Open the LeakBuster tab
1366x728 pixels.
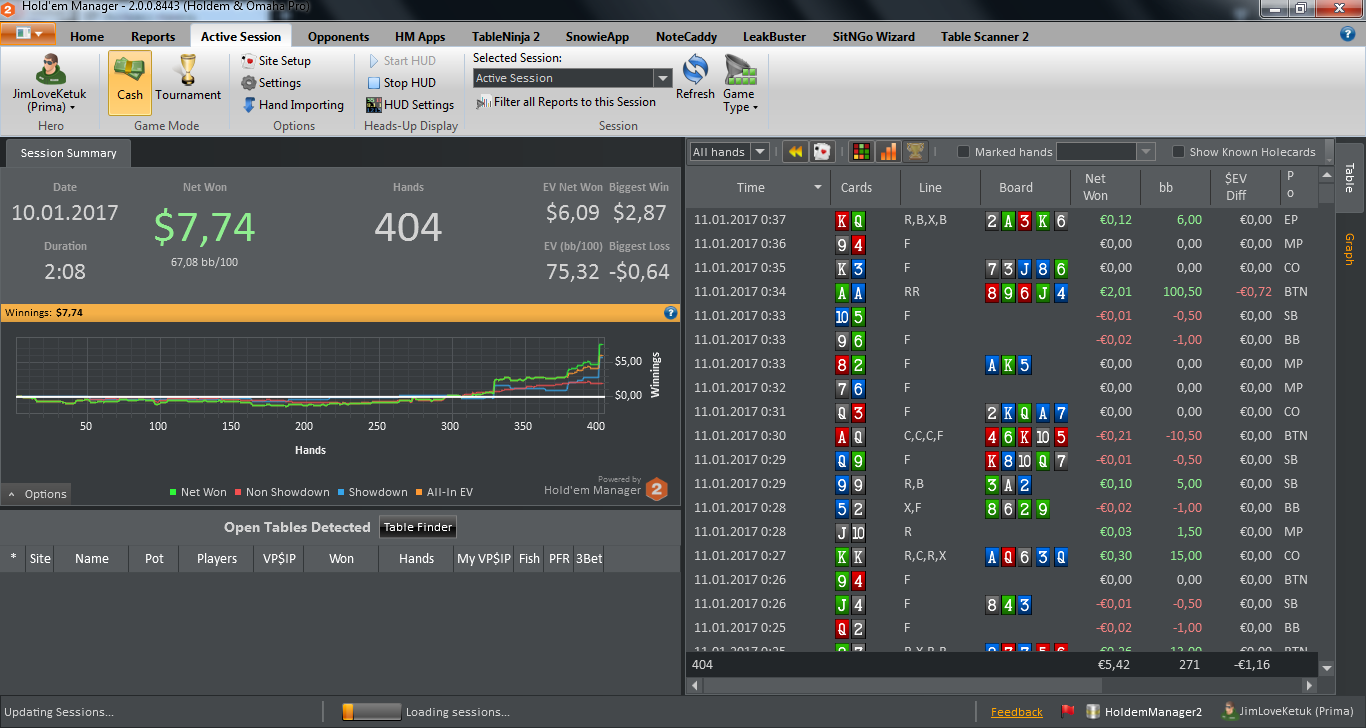[x=774, y=37]
